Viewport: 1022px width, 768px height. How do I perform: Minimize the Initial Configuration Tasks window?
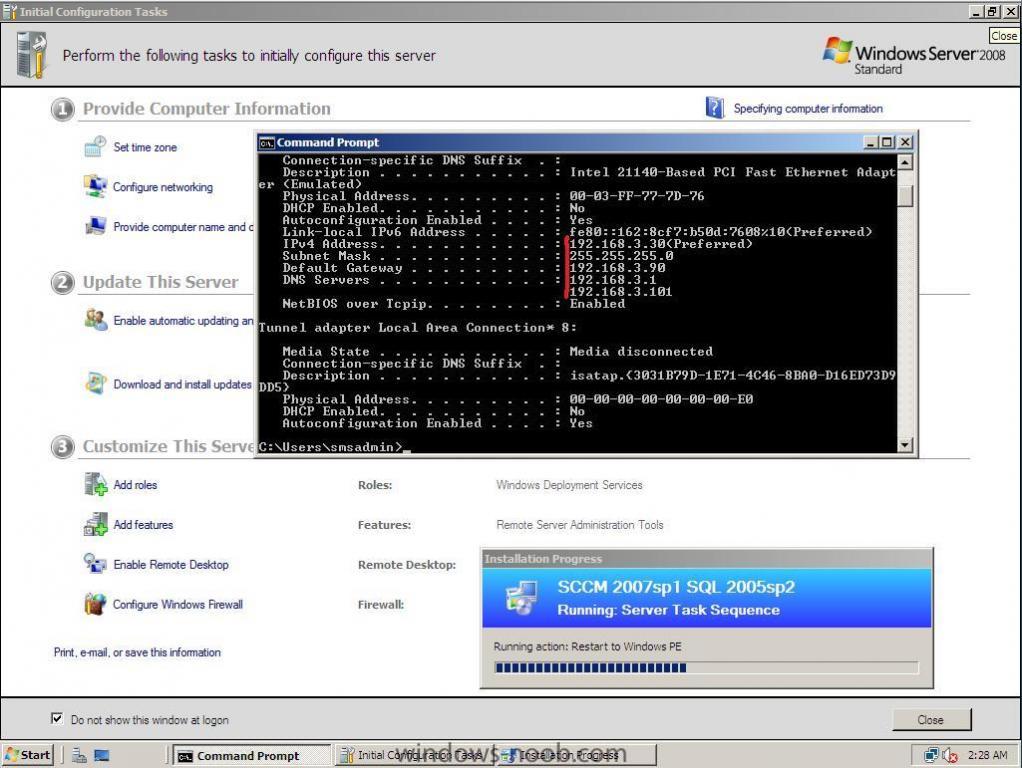pos(976,11)
